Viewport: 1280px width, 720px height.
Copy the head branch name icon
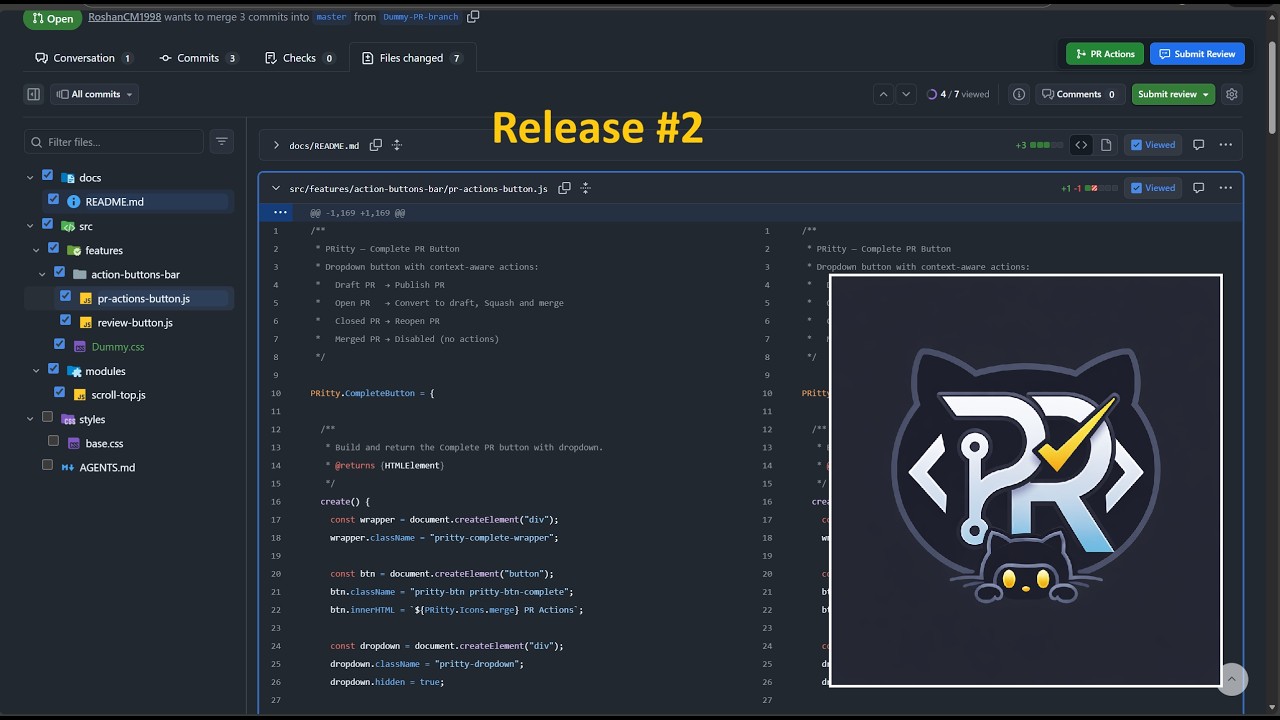coord(474,16)
